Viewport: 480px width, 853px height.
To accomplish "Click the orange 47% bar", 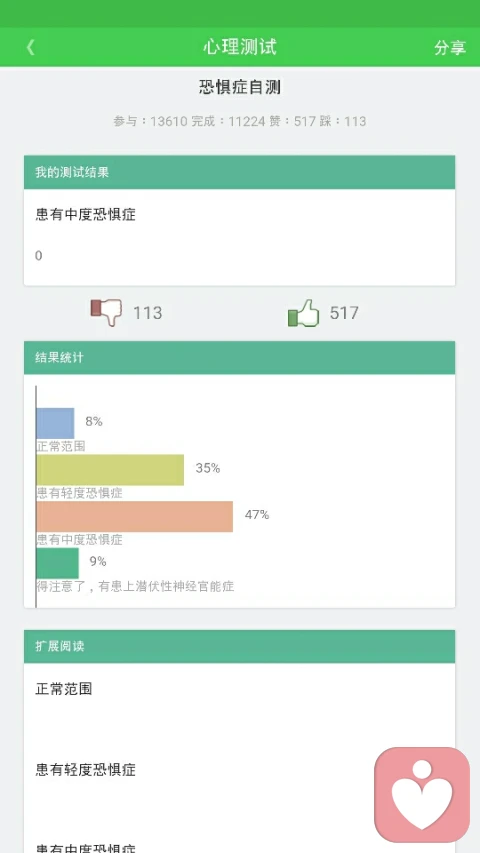I will click(x=134, y=516).
